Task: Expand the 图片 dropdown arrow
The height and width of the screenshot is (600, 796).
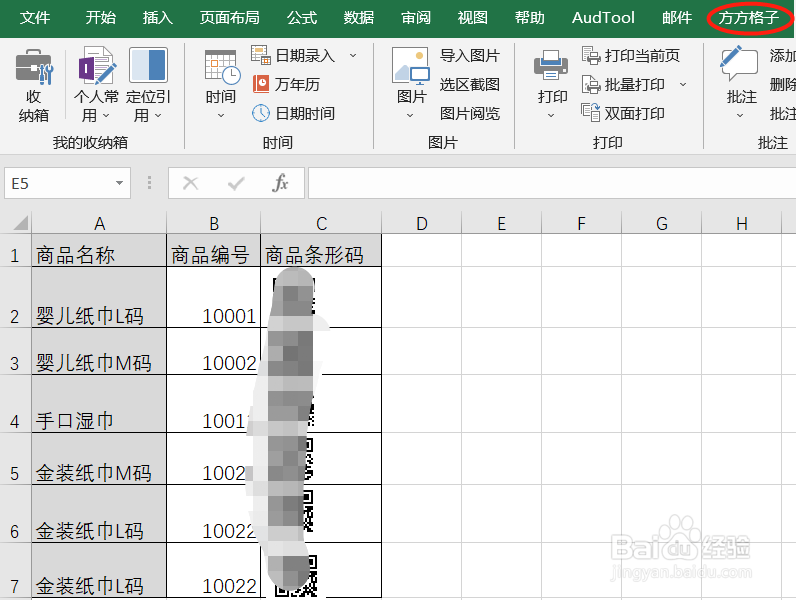Action: 410,116
